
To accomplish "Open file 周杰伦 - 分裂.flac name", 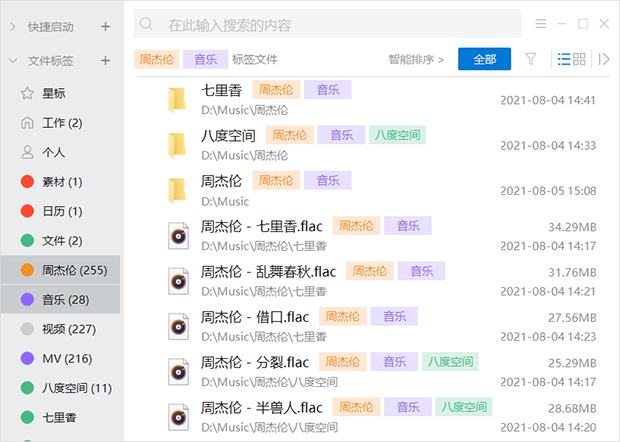I will point(255,362).
